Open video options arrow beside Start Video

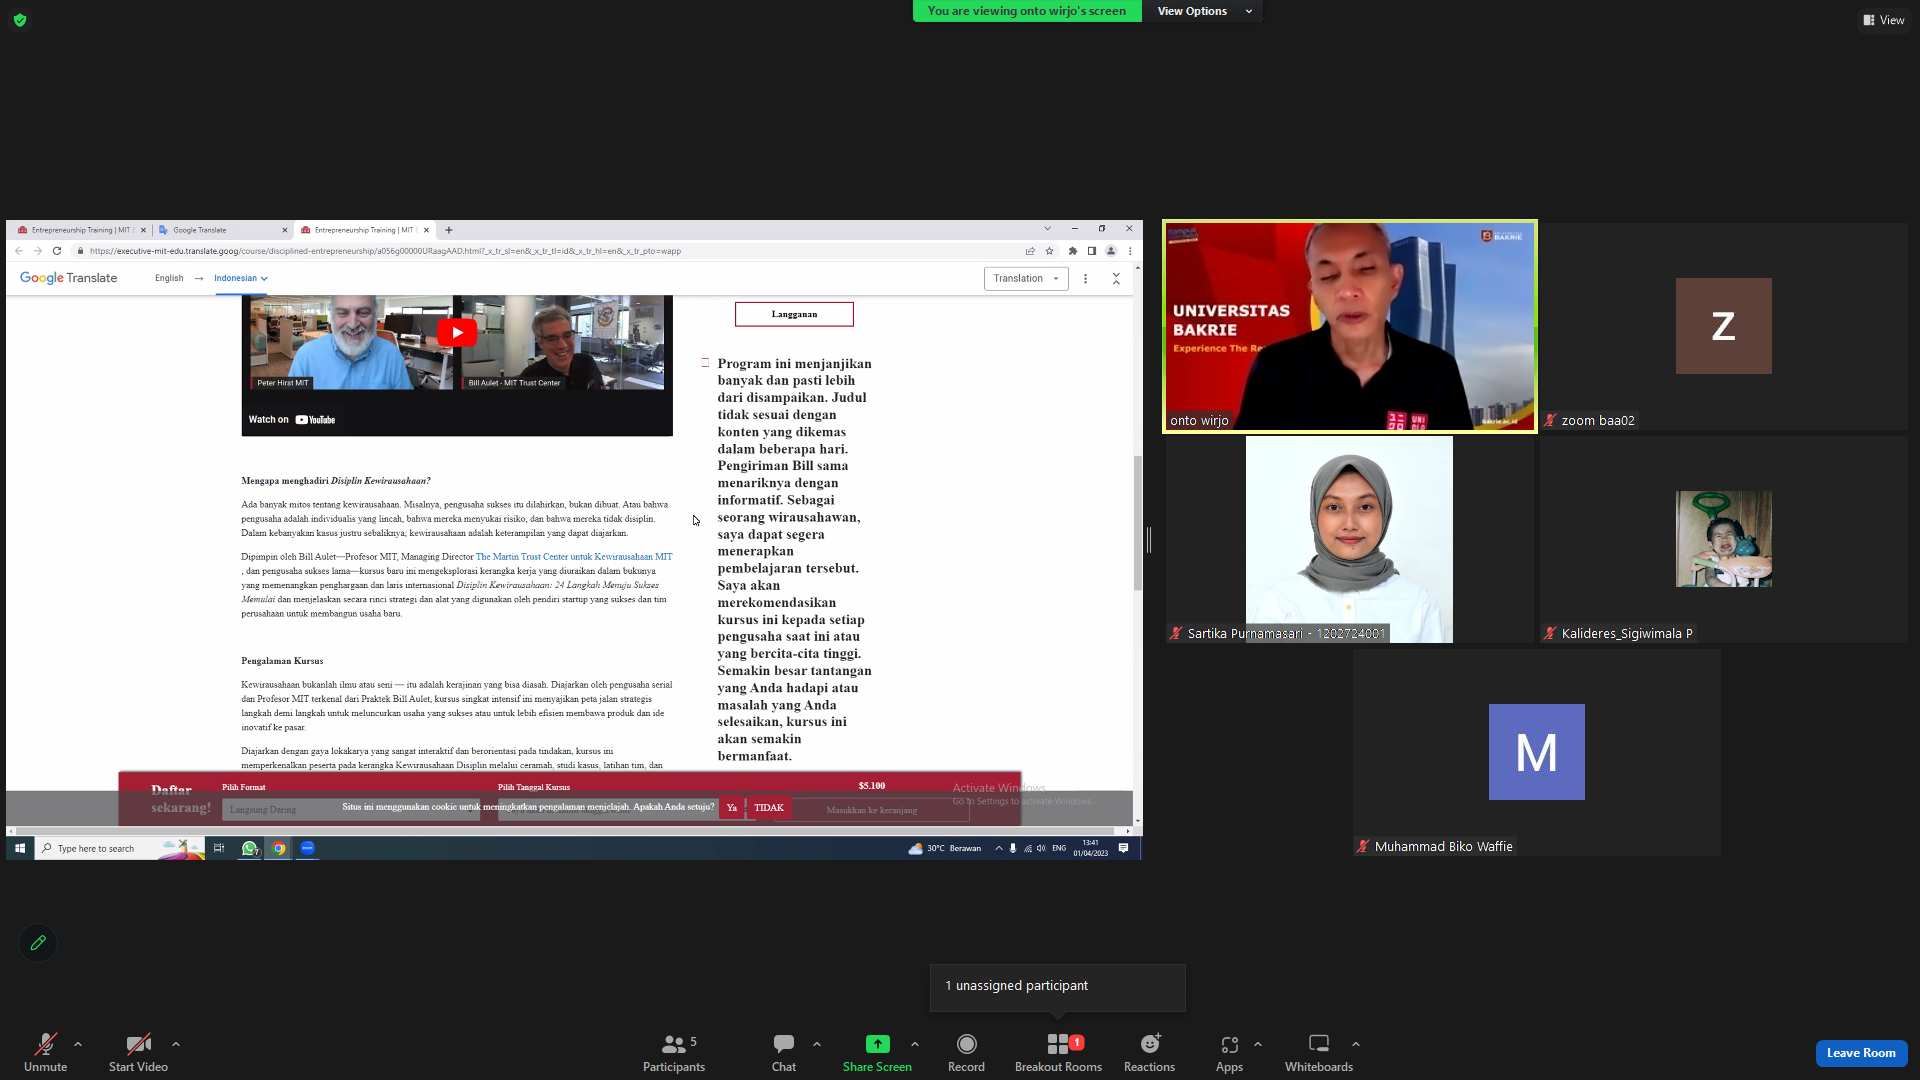click(x=176, y=1044)
